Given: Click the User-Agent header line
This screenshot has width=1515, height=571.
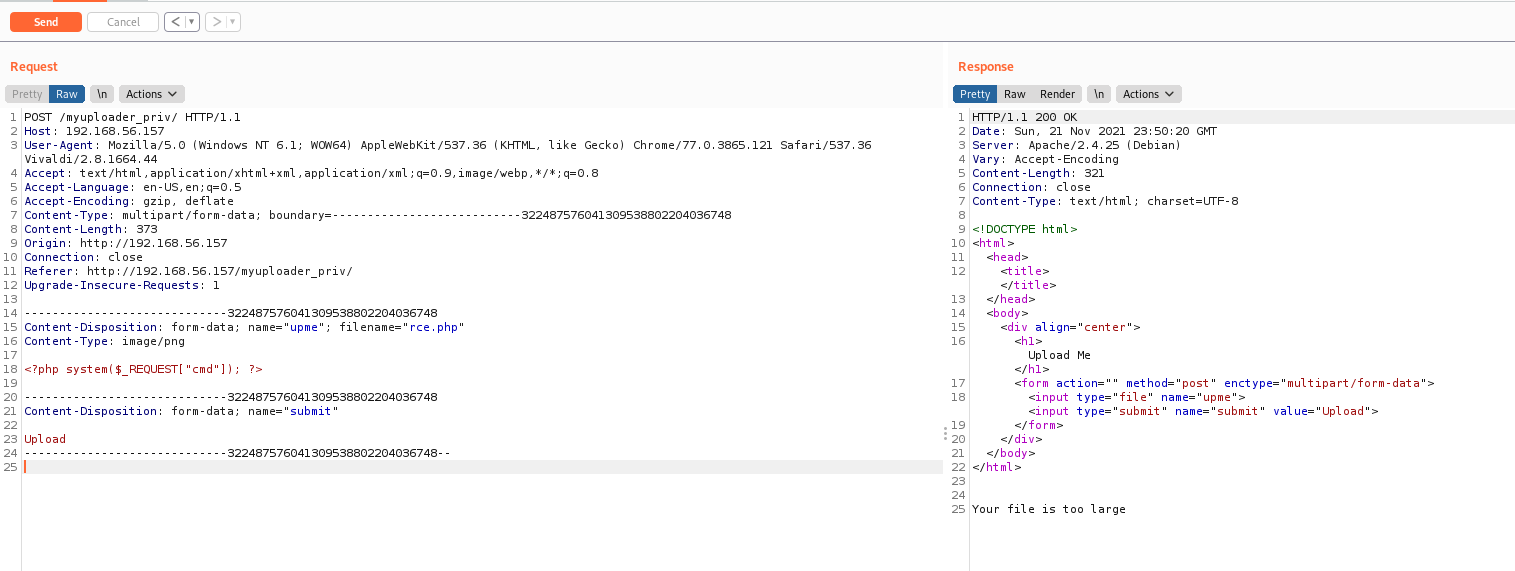Looking at the screenshot, I should click(x=448, y=152).
